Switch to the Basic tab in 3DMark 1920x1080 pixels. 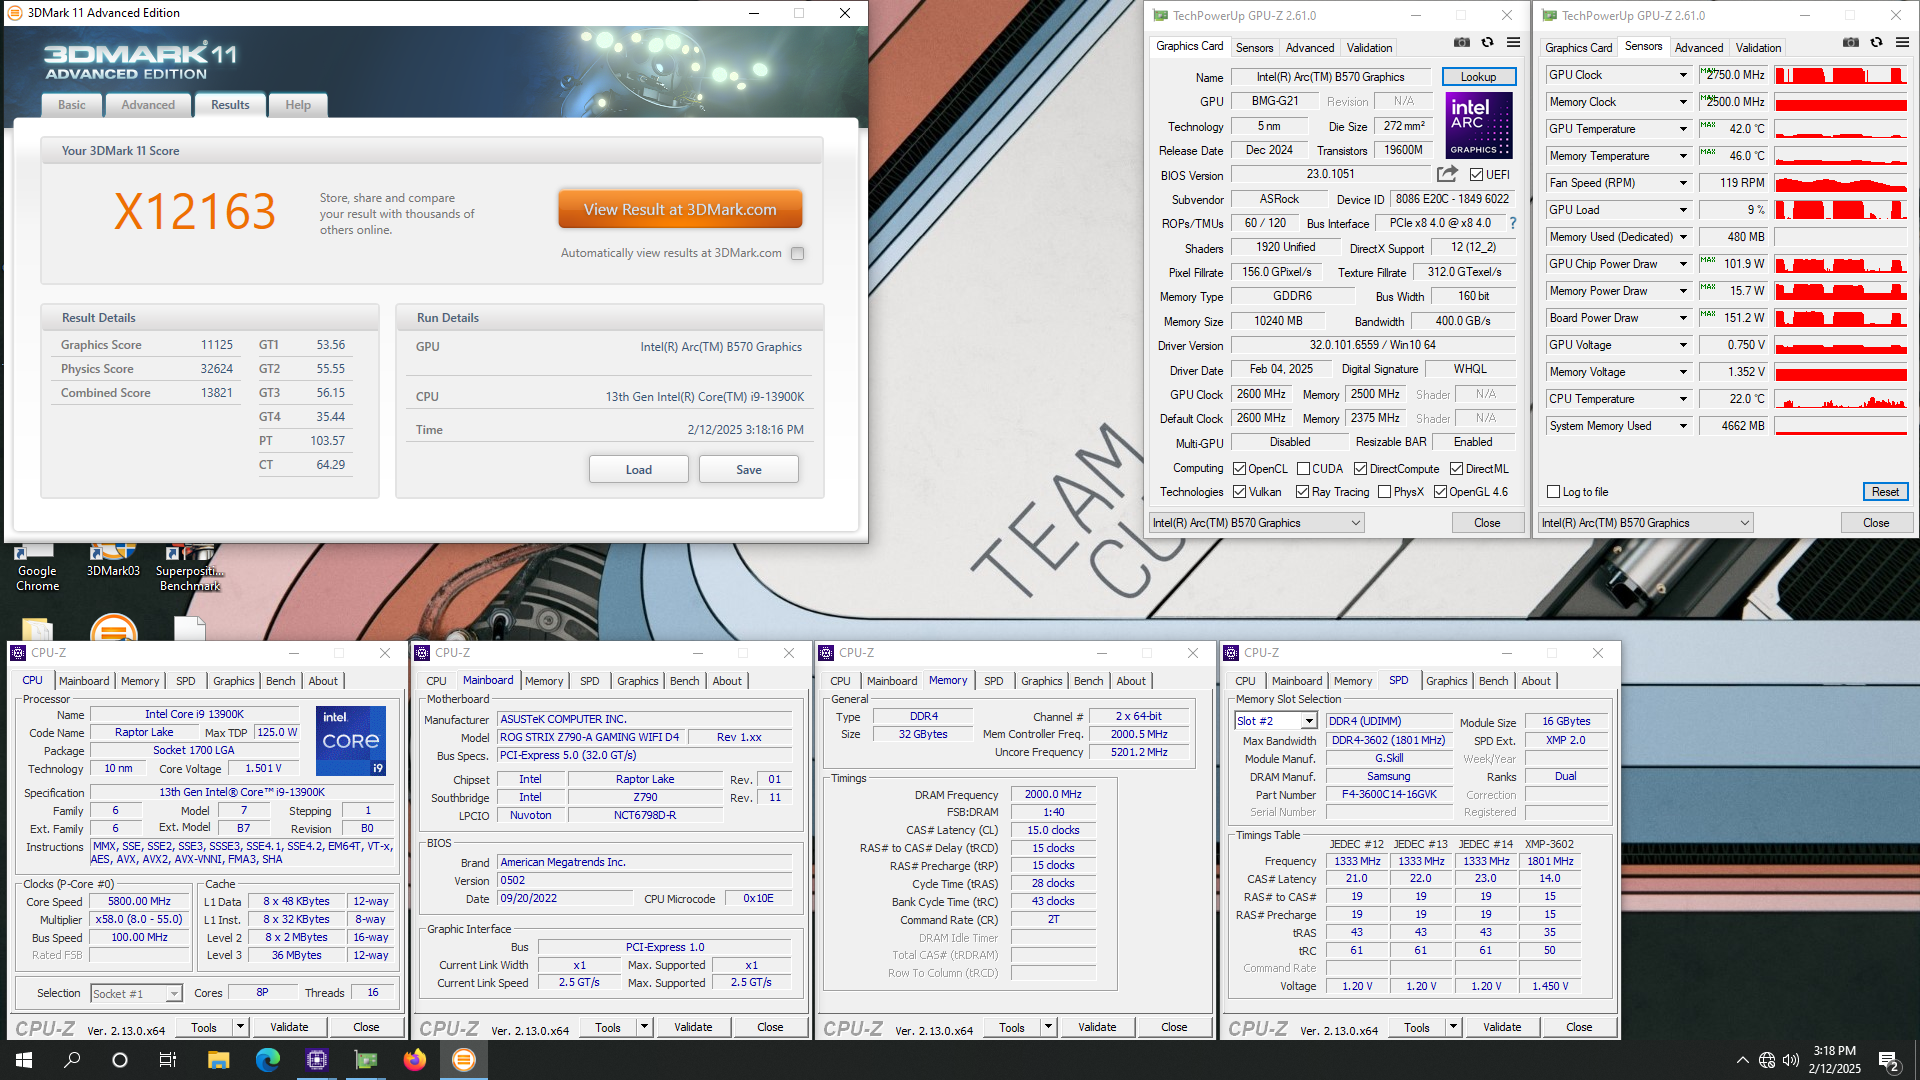72,105
